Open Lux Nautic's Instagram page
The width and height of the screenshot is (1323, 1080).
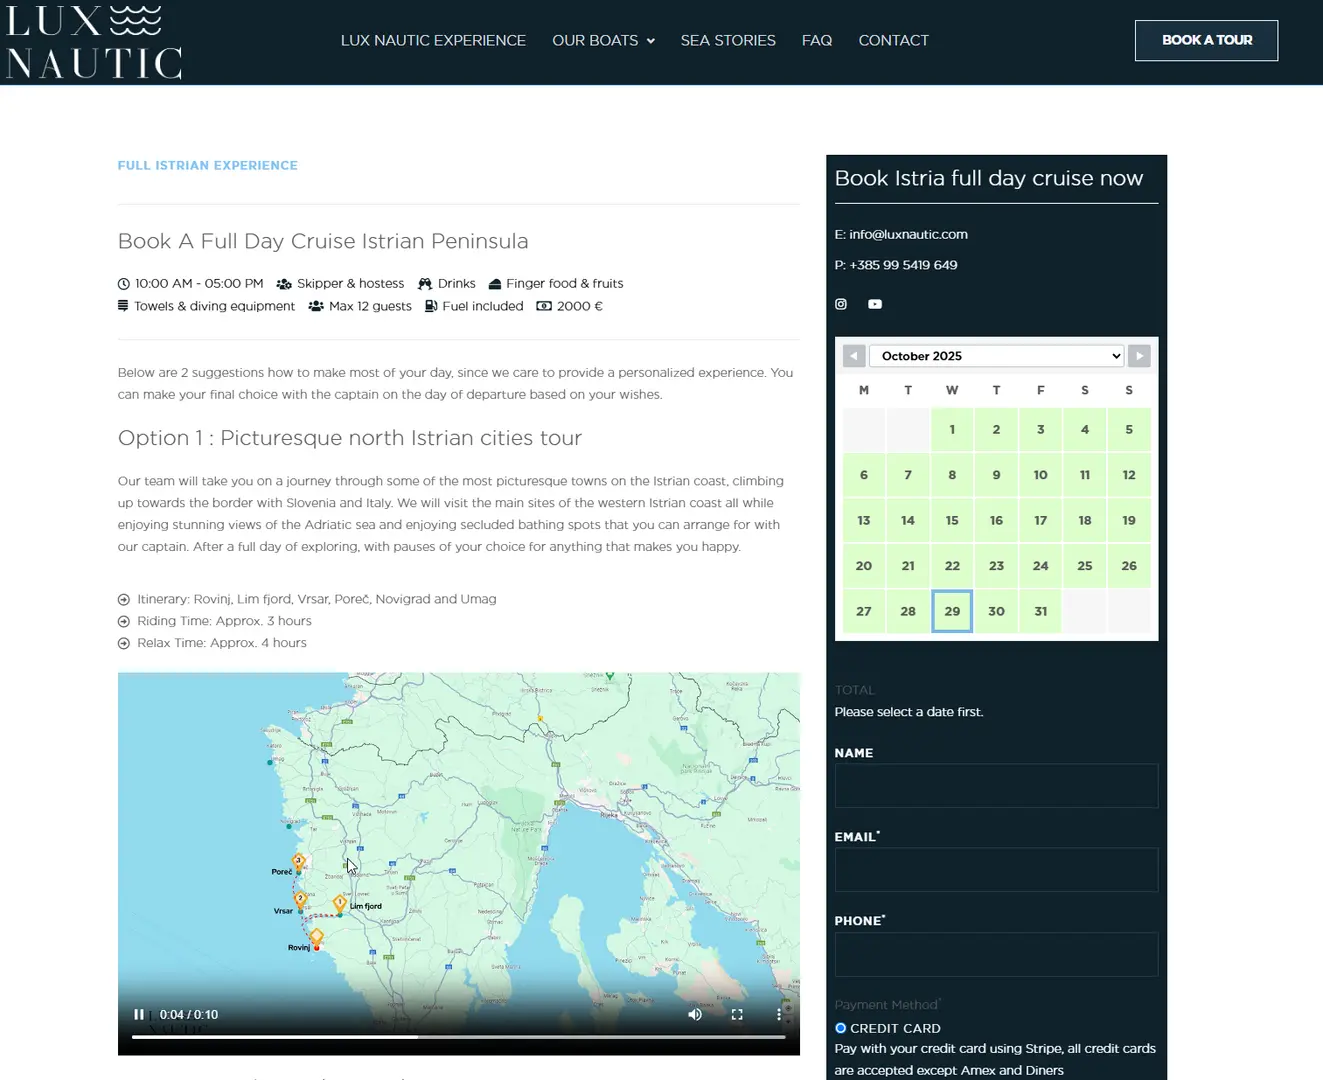tap(840, 304)
